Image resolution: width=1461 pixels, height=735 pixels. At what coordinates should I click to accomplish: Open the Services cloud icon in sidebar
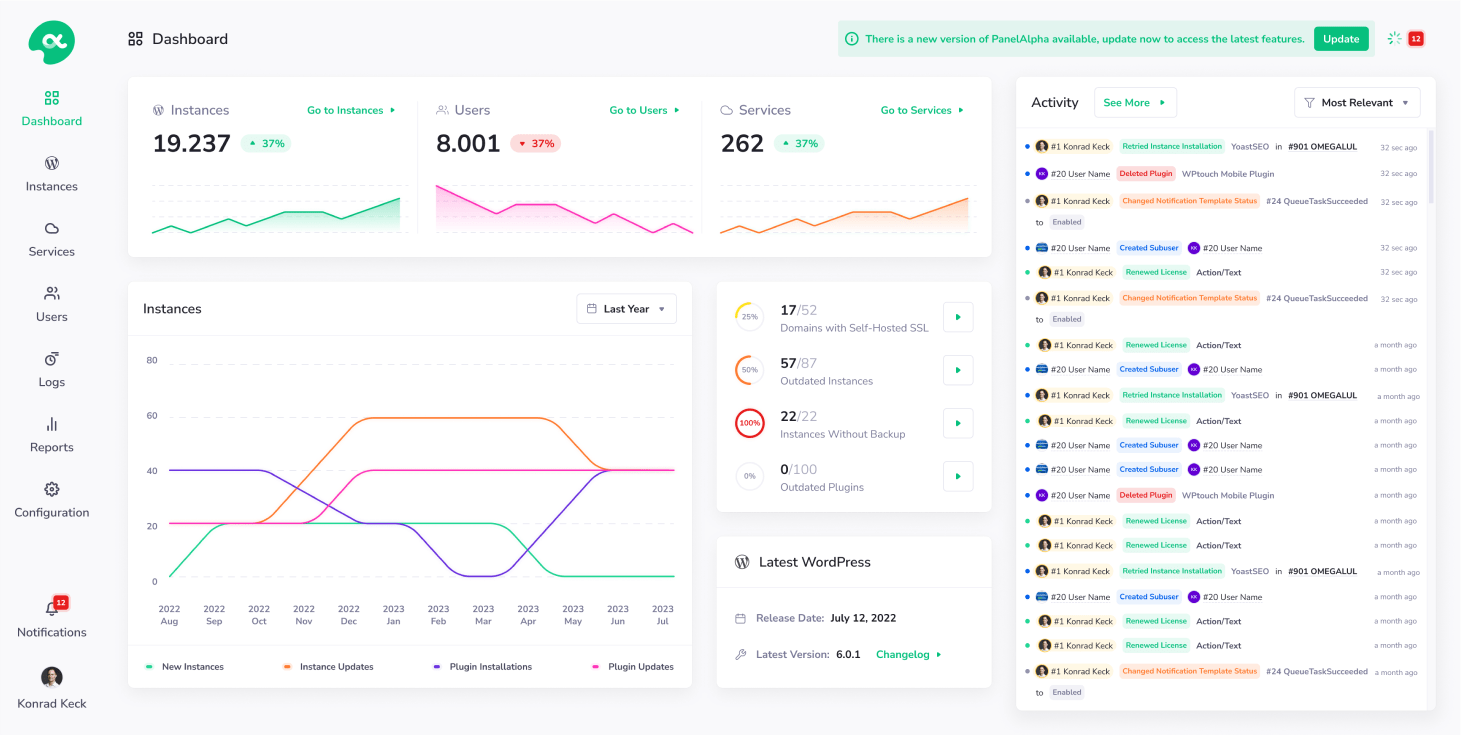coord(52,228)
